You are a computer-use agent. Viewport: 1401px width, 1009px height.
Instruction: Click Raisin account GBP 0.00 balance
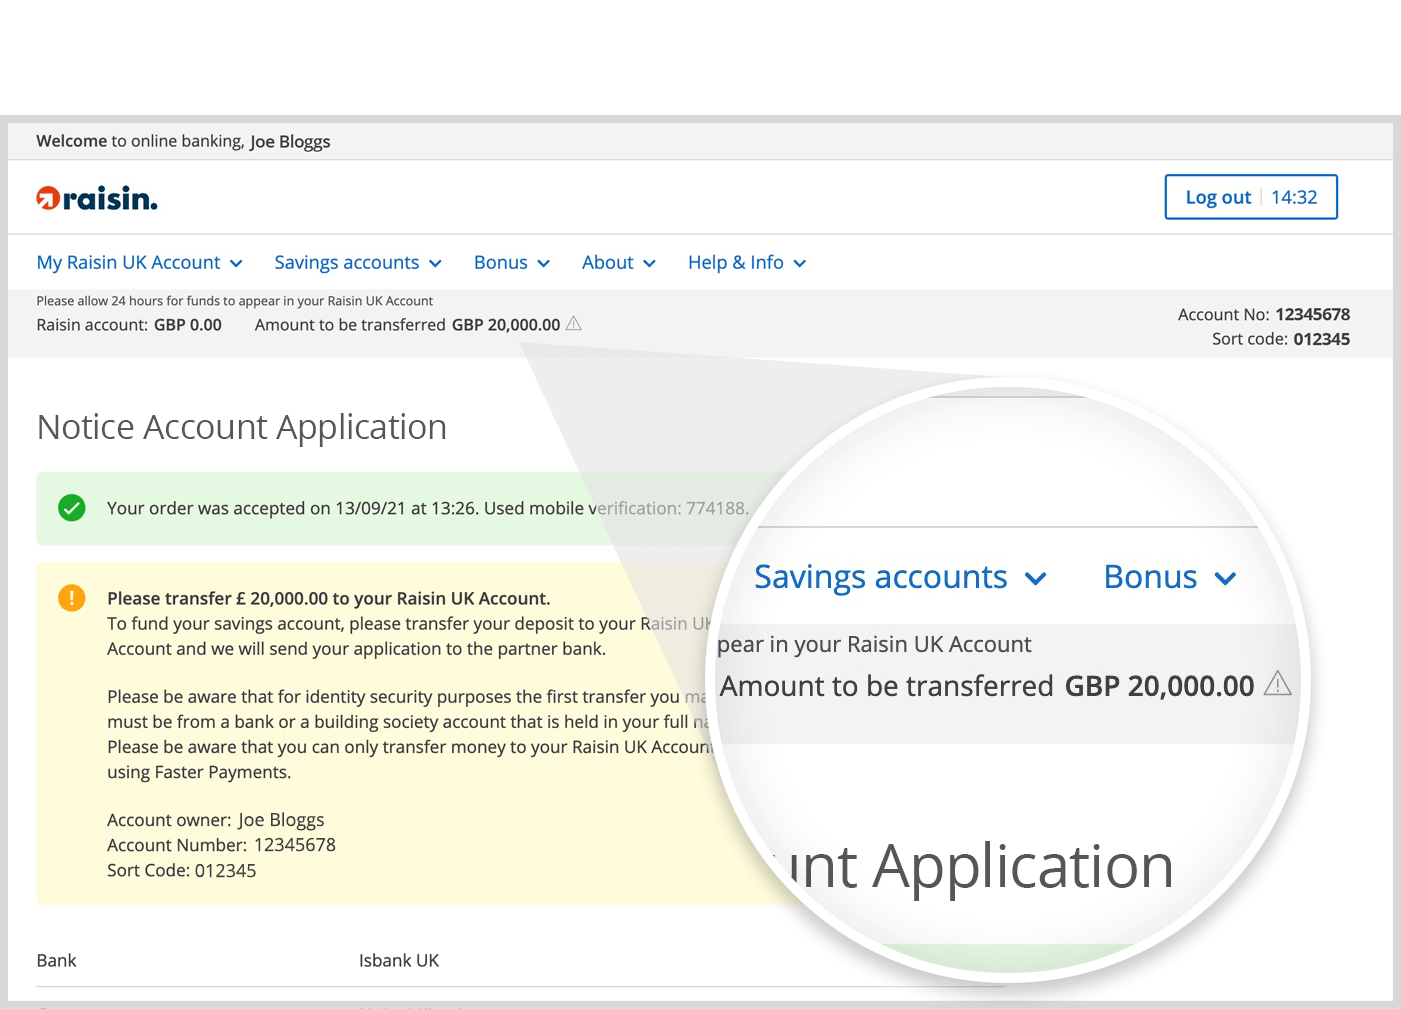(129, 325)
